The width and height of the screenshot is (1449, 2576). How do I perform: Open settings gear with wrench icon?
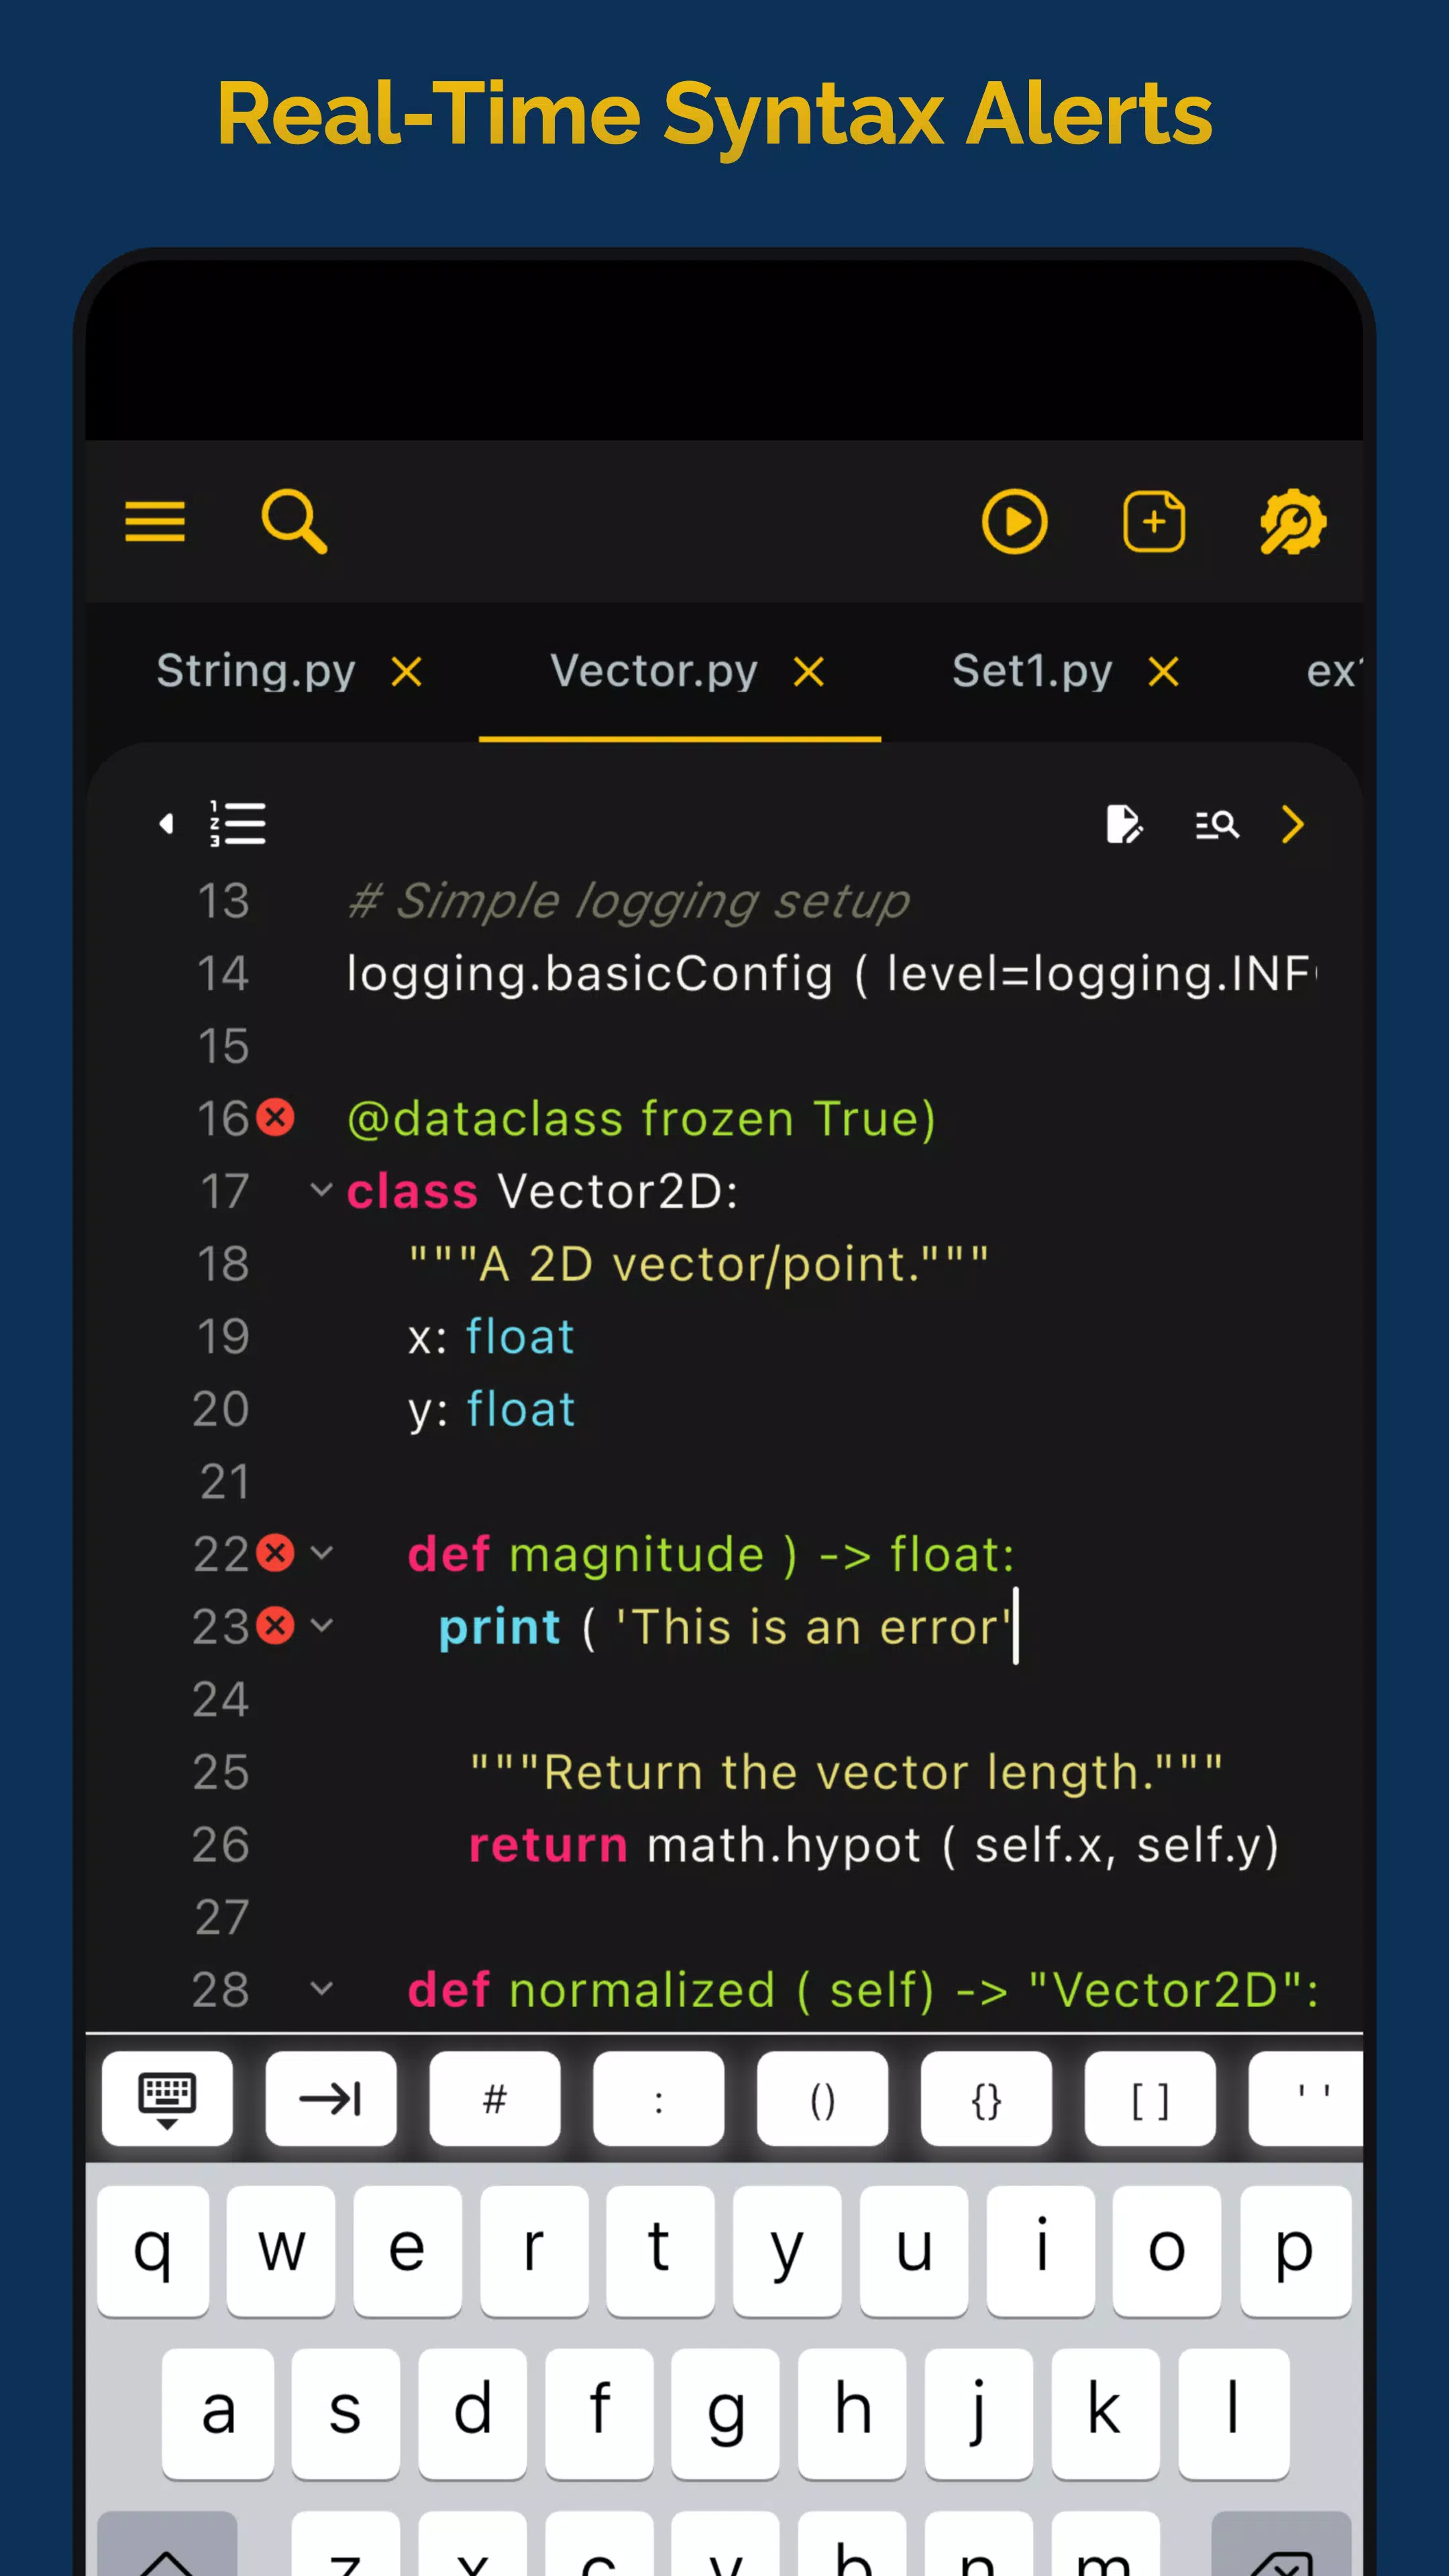[1293, 521]
